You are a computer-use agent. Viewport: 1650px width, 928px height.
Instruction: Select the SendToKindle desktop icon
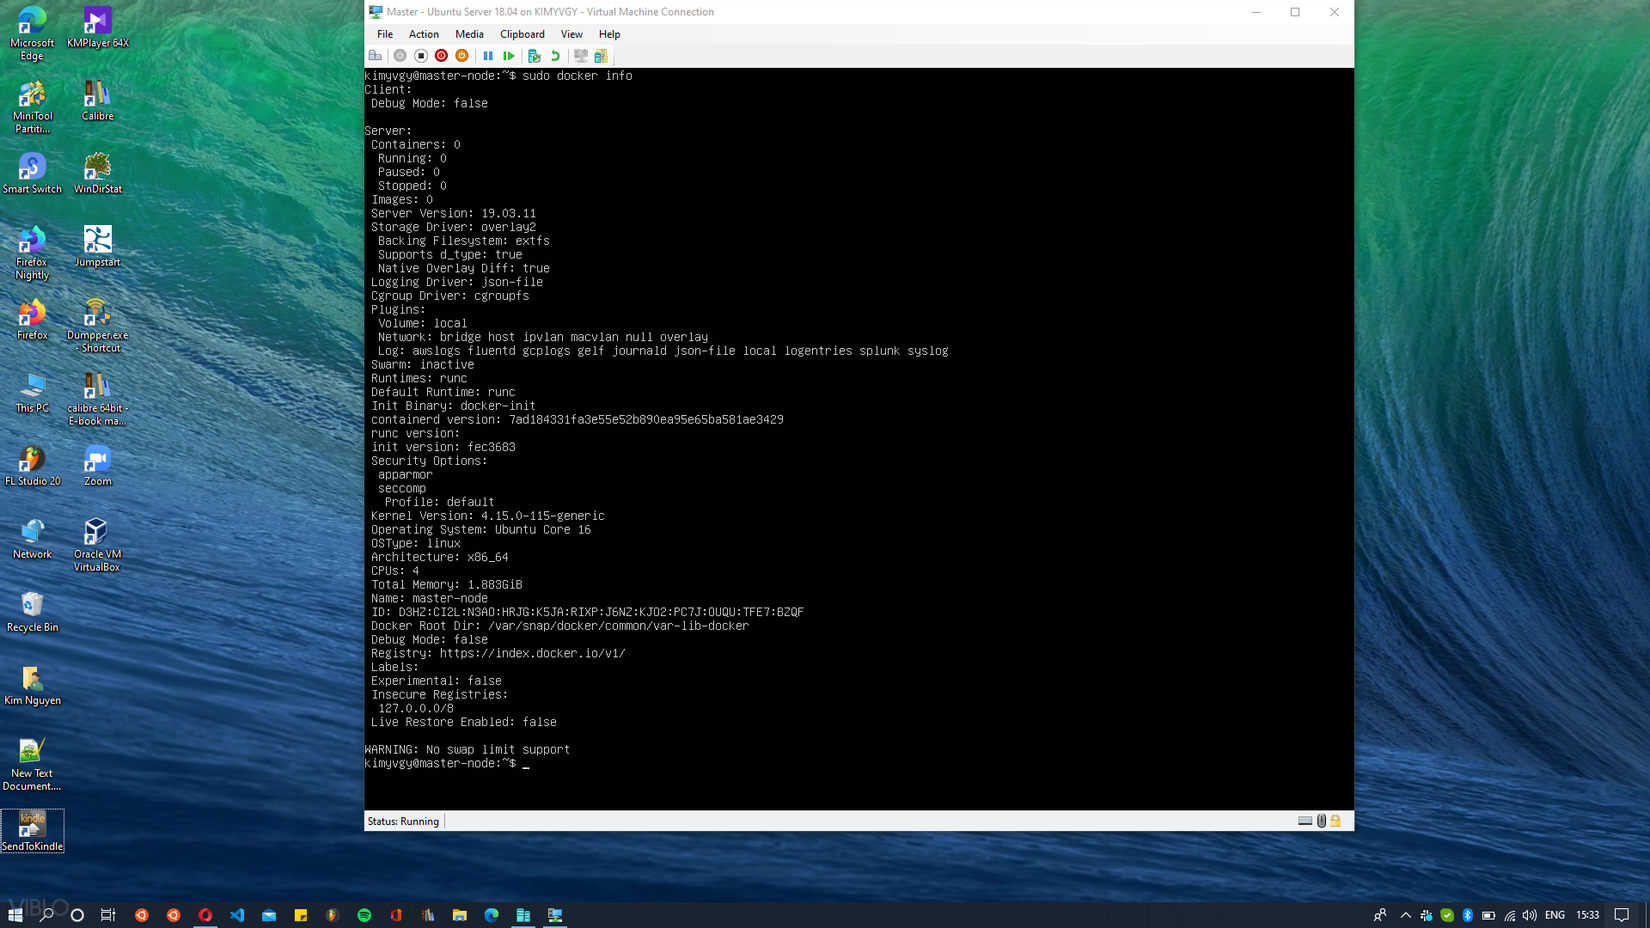click(32, 831)
